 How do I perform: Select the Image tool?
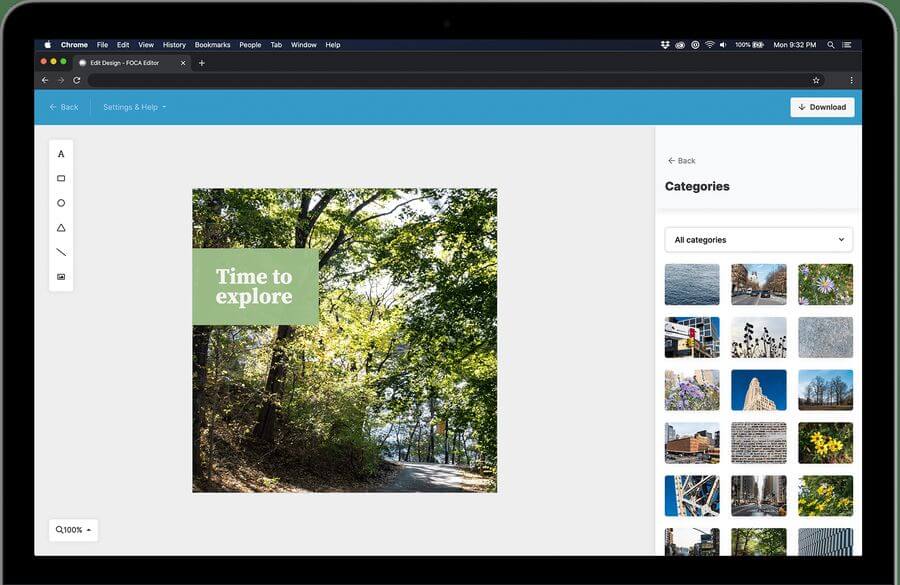(x=61, y=277)
